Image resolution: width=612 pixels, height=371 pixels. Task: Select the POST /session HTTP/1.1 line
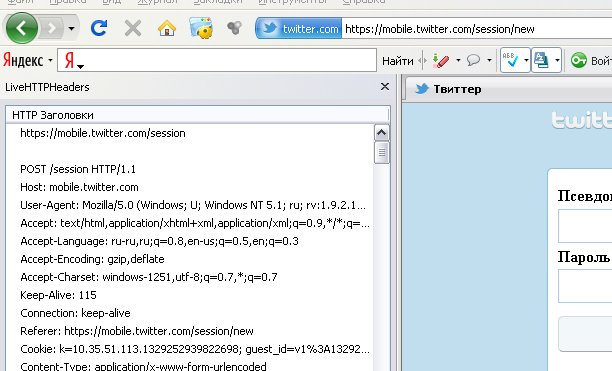(78, 169)
